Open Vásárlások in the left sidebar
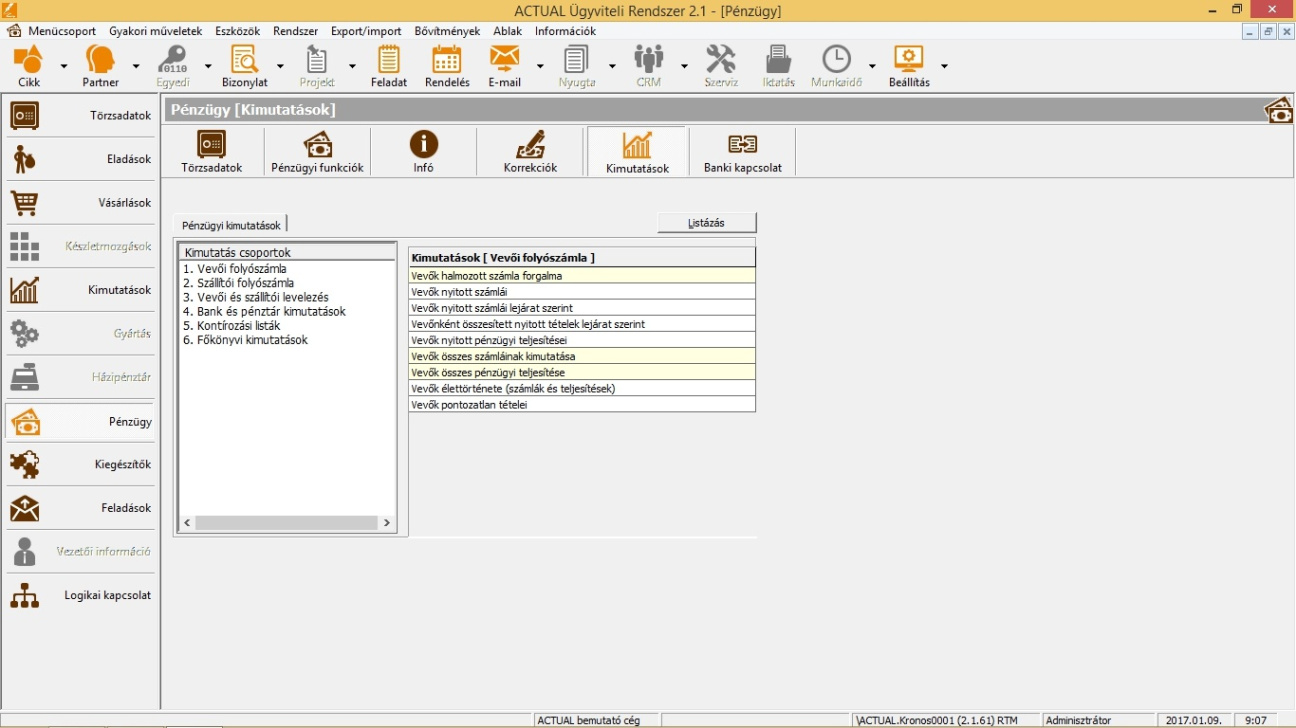 click(x=80, y=203)
